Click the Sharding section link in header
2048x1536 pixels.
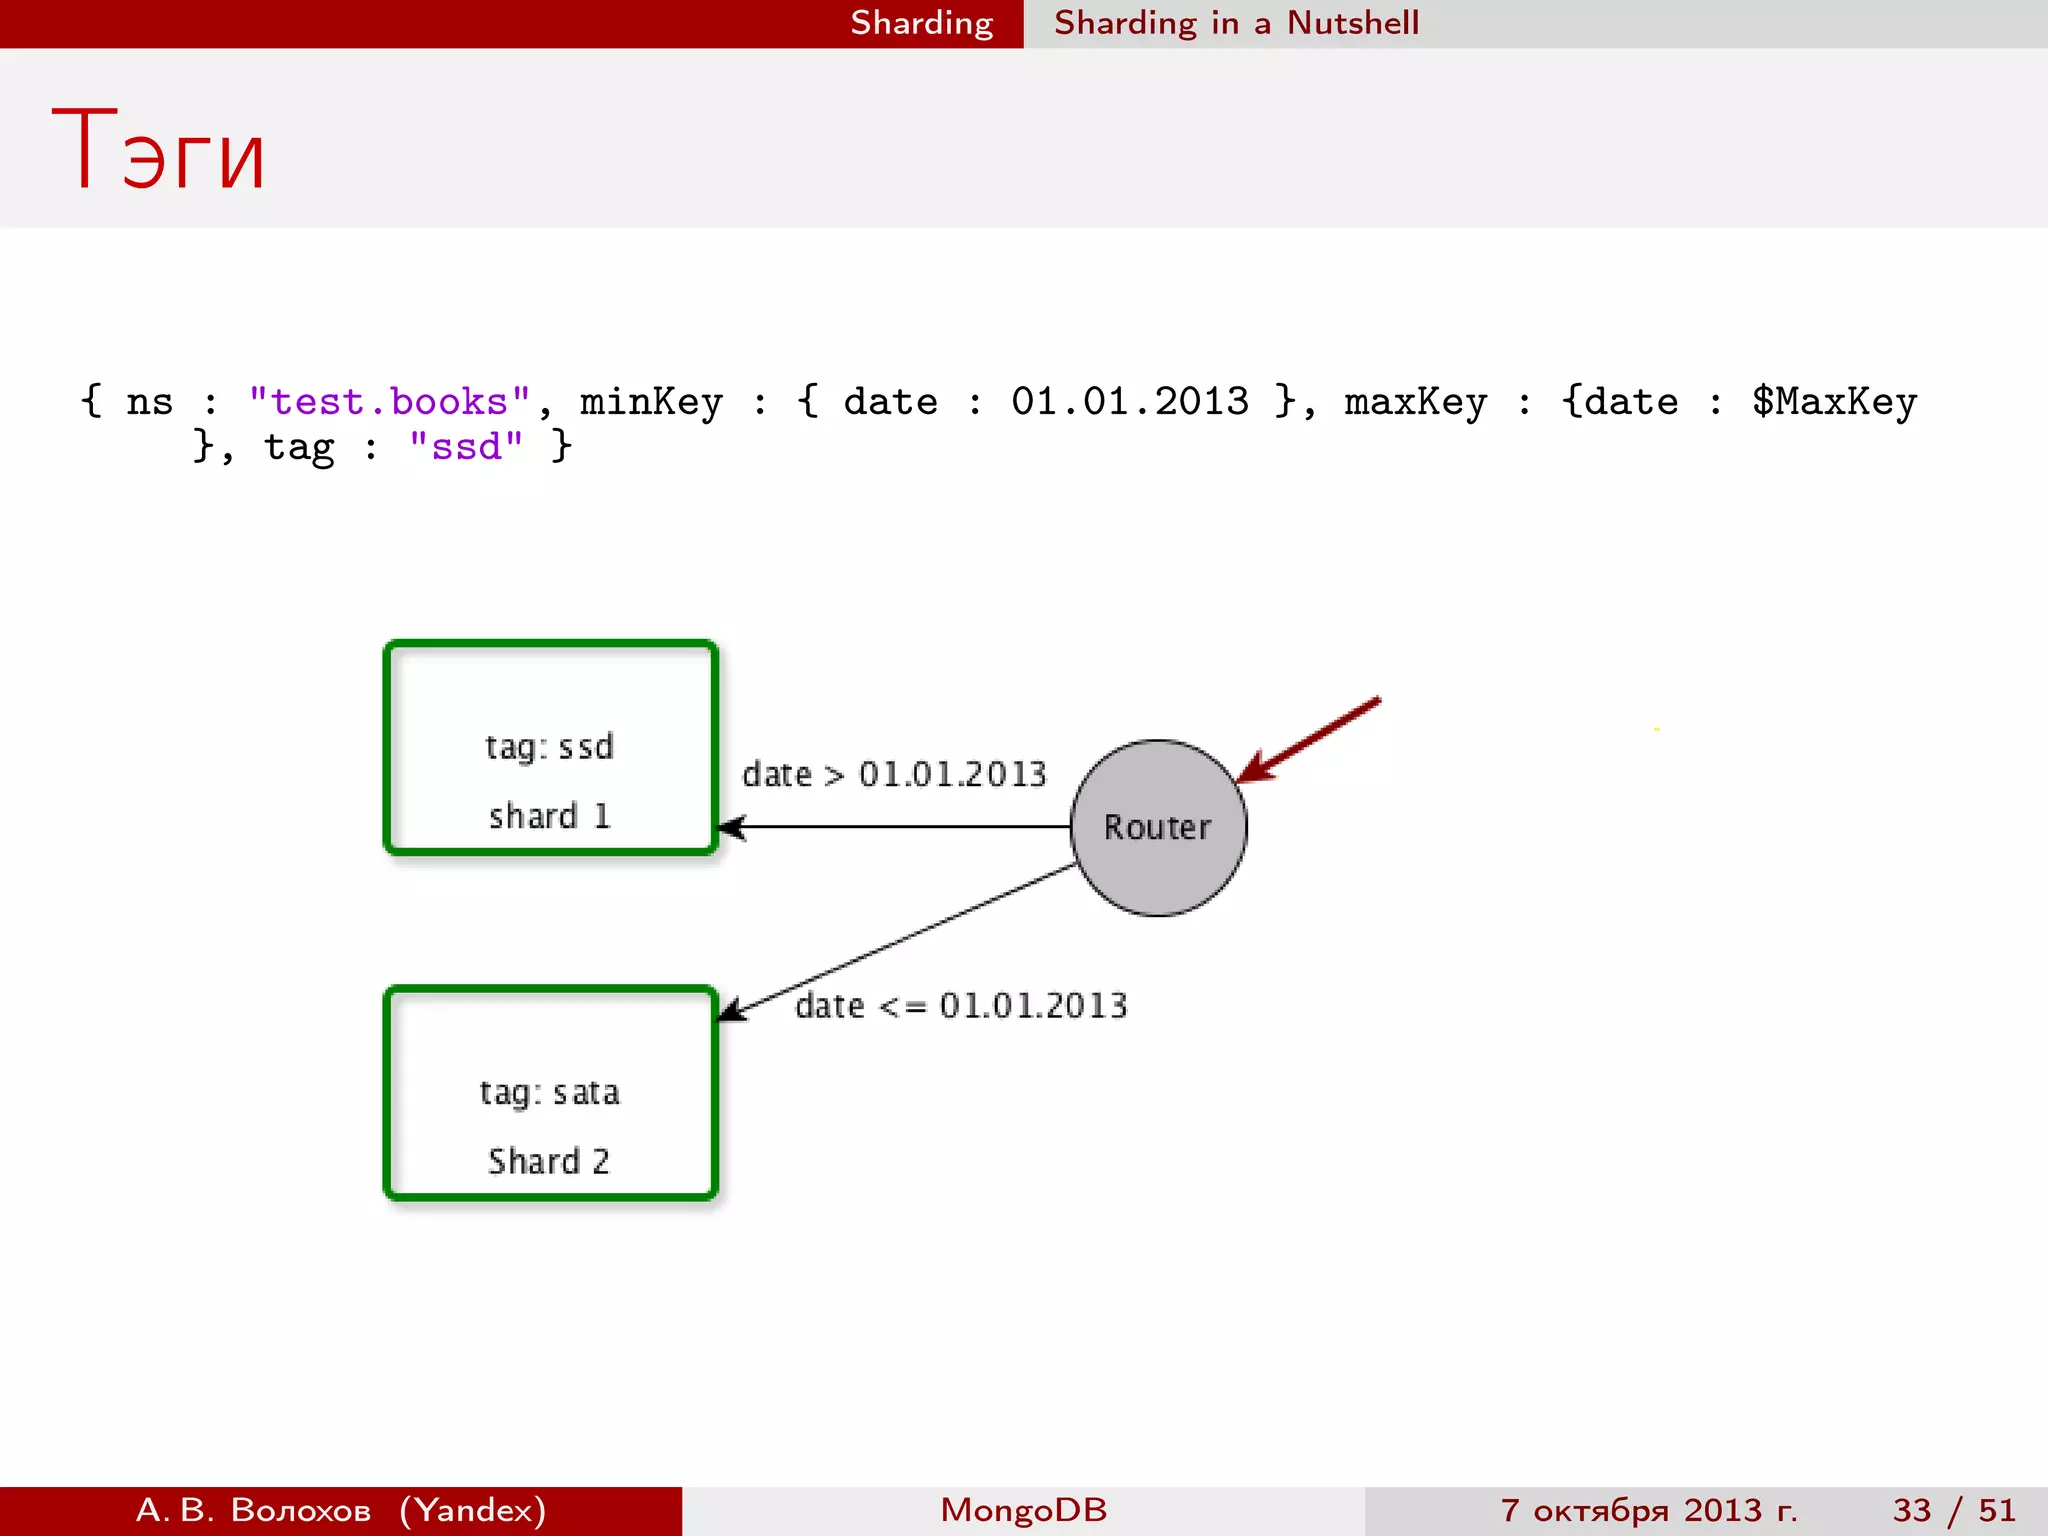[921, 23]
